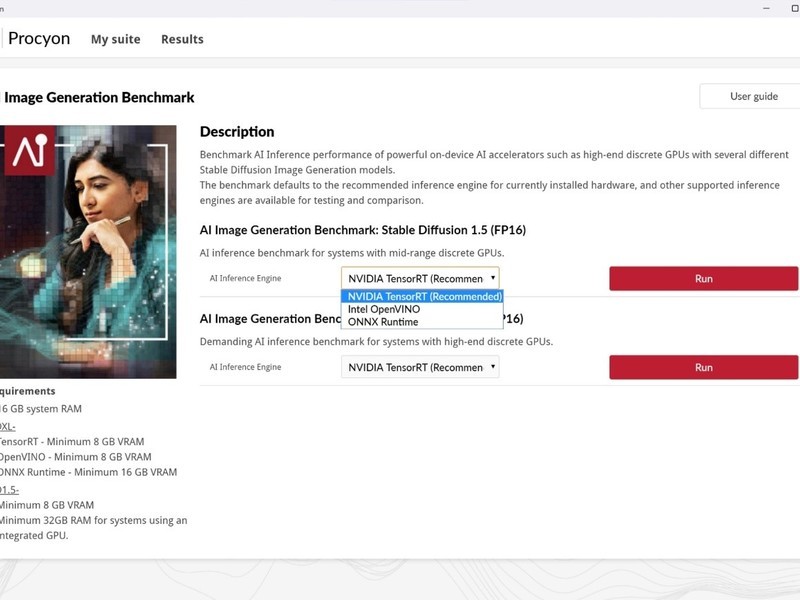The height and width of the screenshot is (600, 800).
Task: Open the lower AI Inference Engine dropdown
Action: click(x=420, y=367)
